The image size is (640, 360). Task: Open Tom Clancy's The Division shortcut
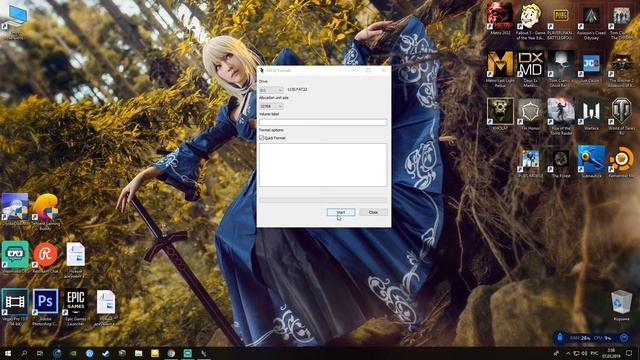[x=621, y=21]
